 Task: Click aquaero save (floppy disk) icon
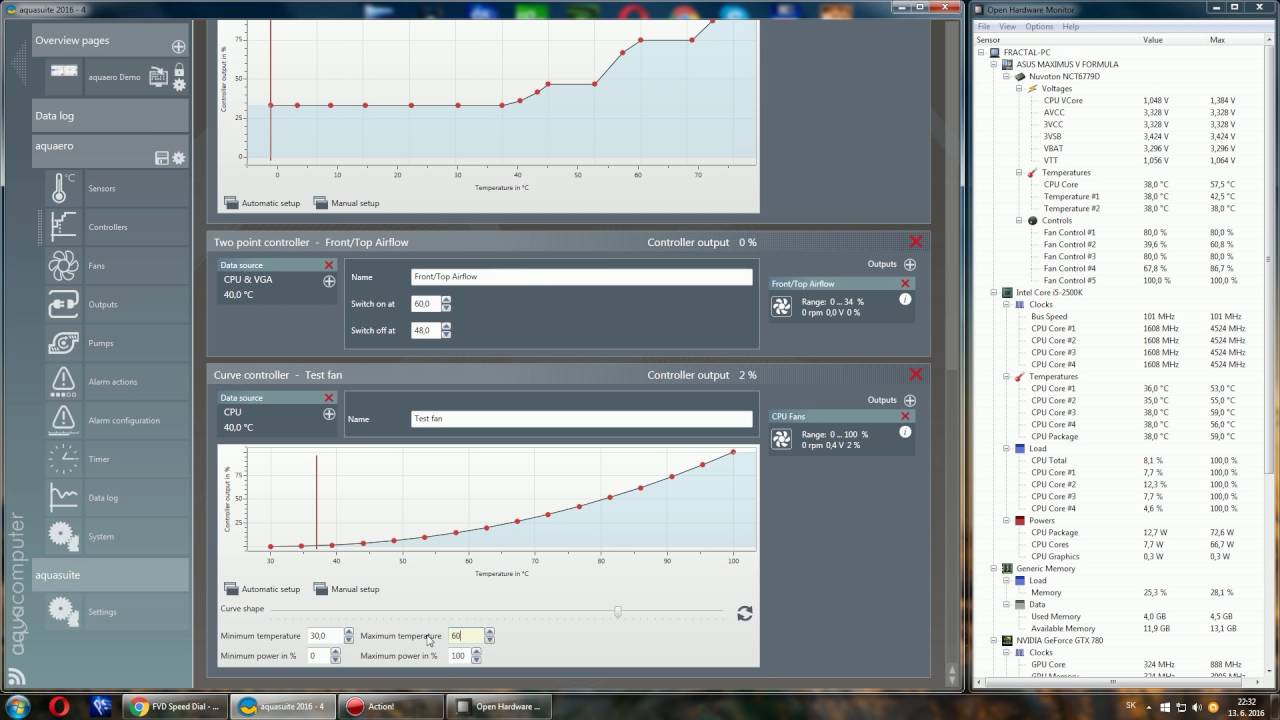(162, 158)
